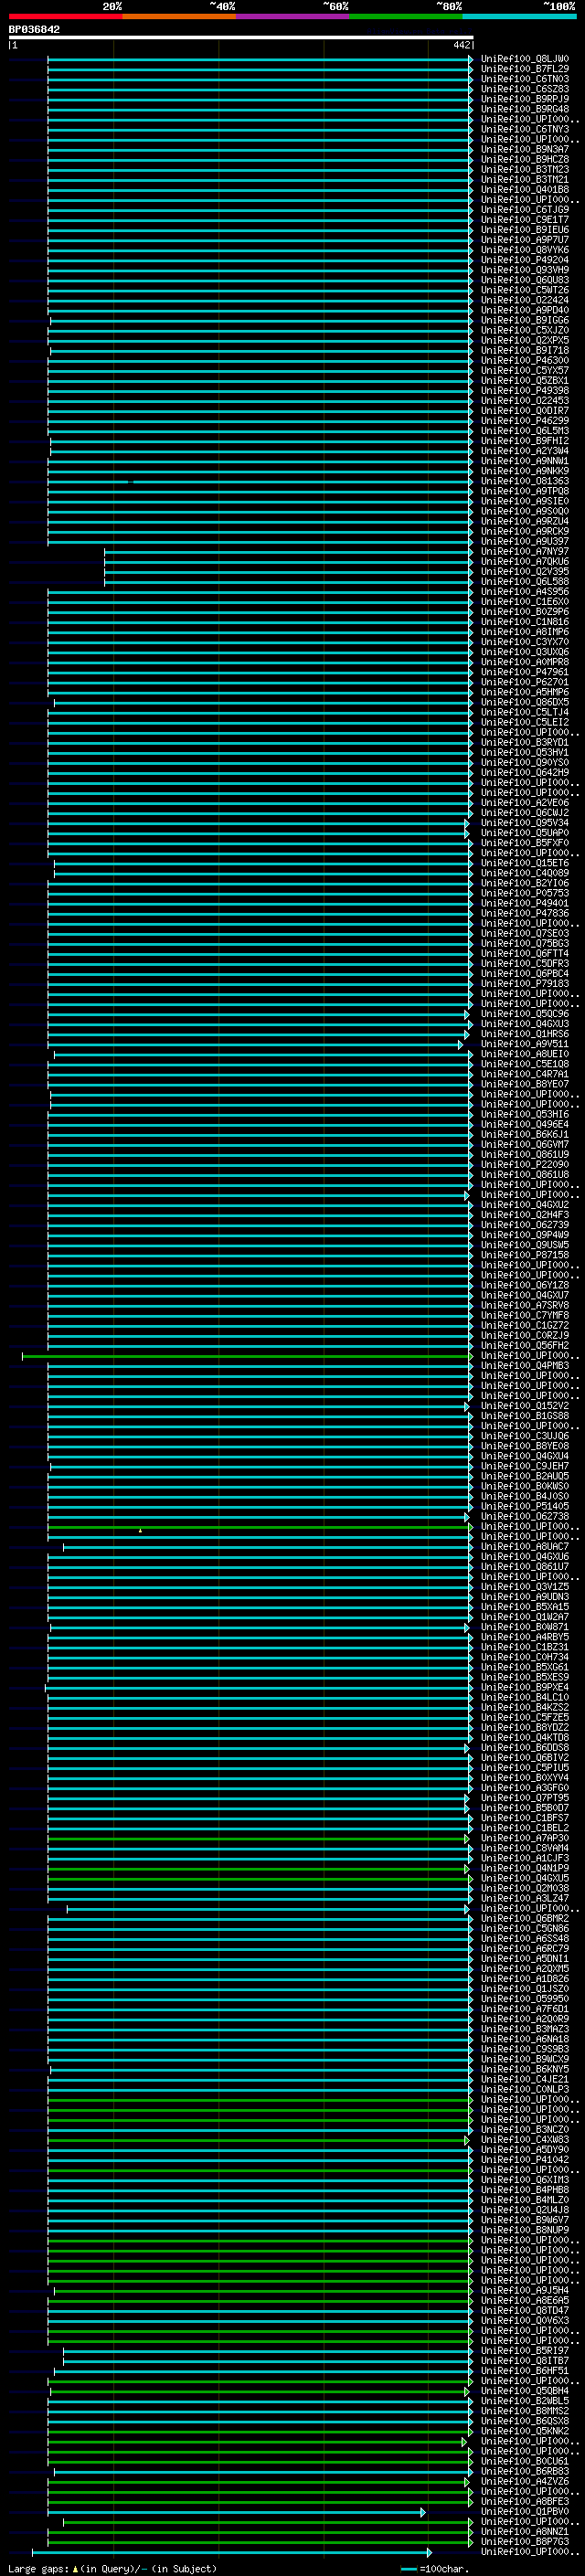The image size is (585, 2576).
Task: Click hit UniRef100_P87158
Action: (524, 1255)
